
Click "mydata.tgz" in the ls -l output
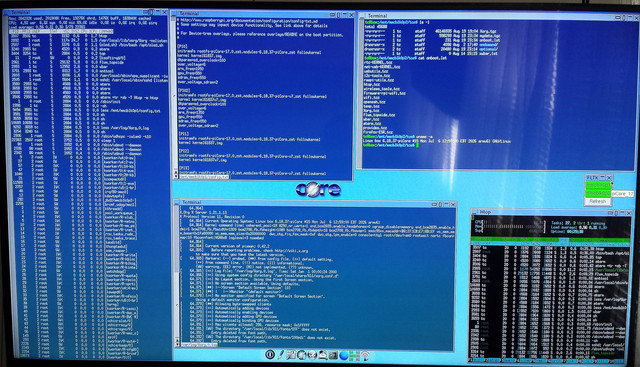coord(489,36)
